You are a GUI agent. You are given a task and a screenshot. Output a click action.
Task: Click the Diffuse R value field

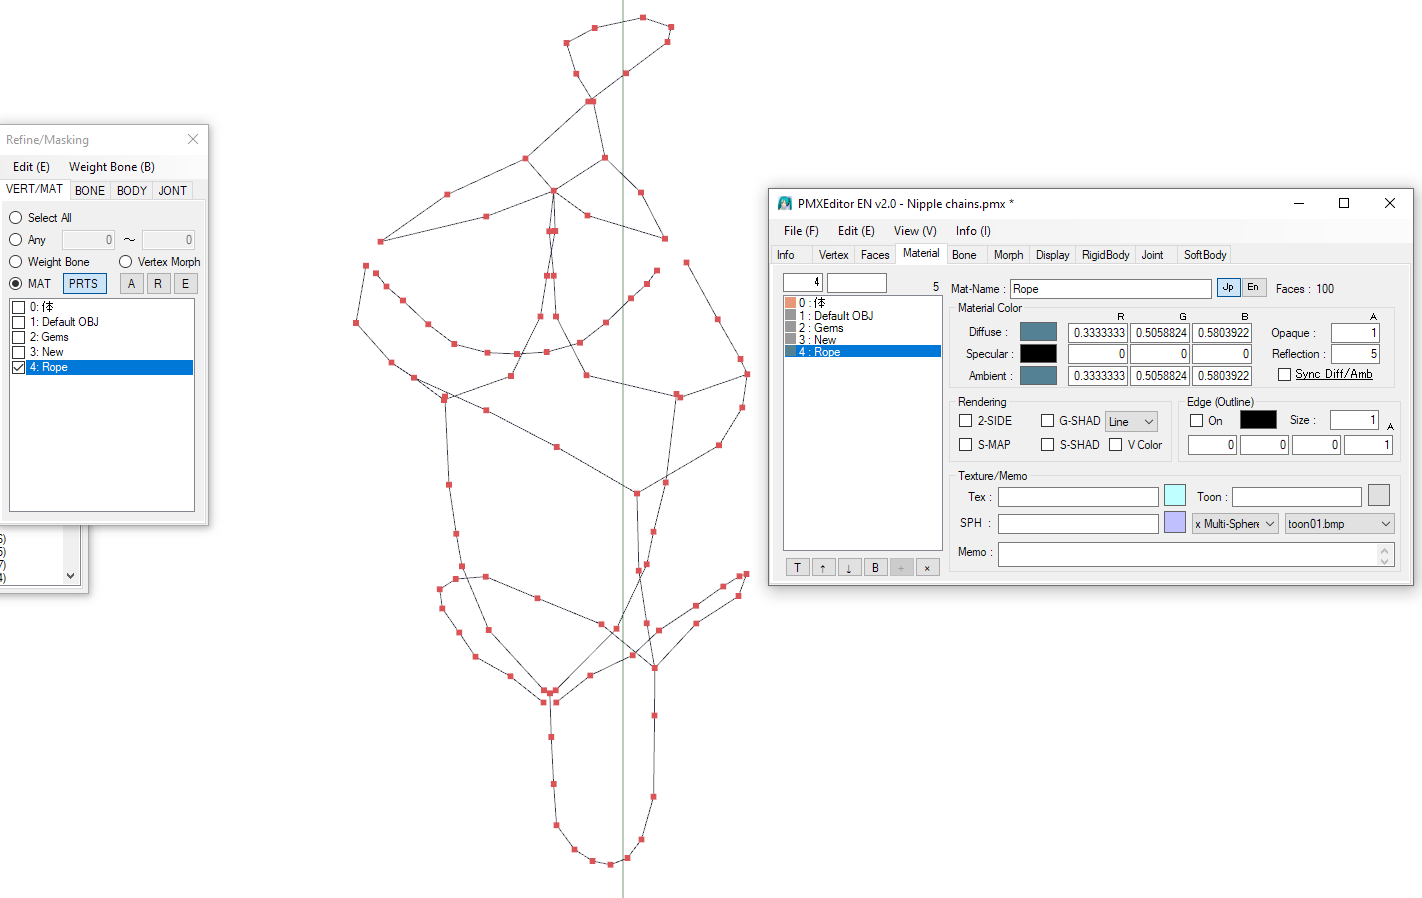tap(1098, 333)
